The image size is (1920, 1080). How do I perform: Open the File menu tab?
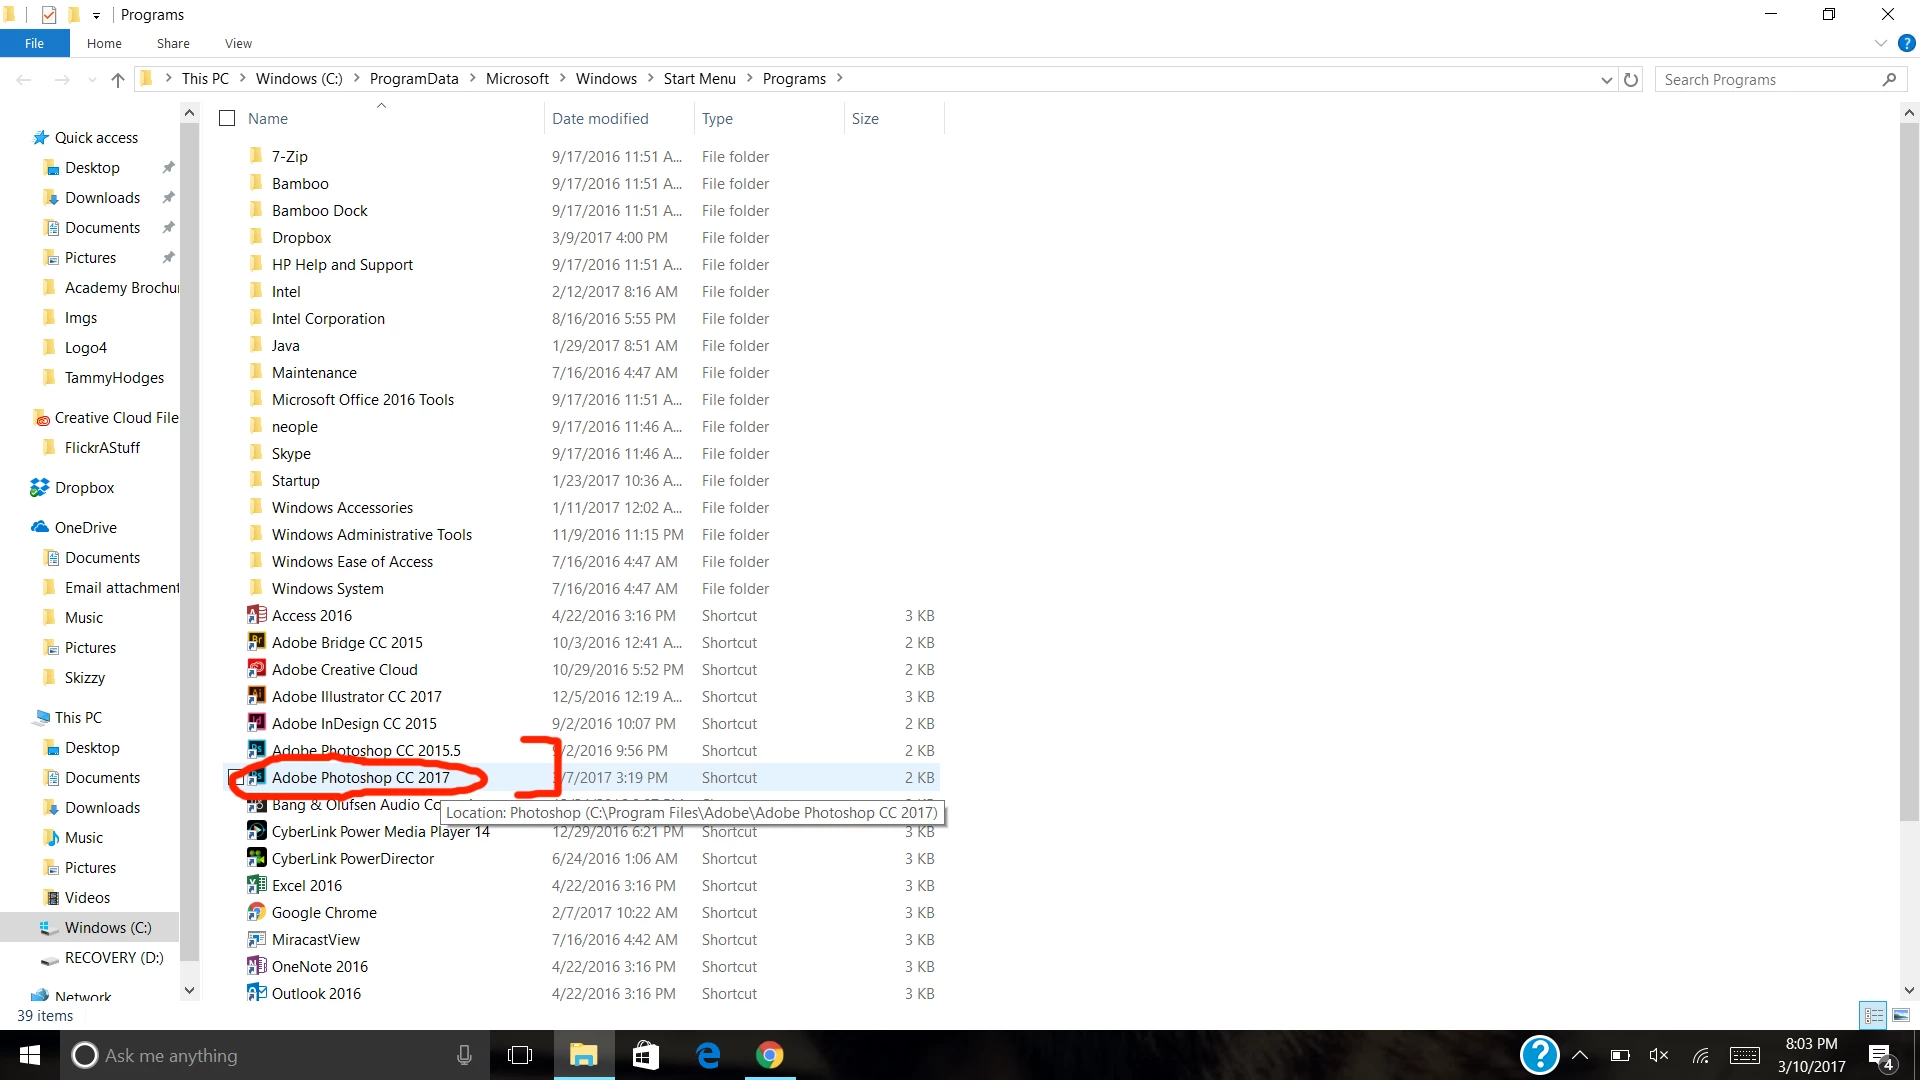coord(34,43)
